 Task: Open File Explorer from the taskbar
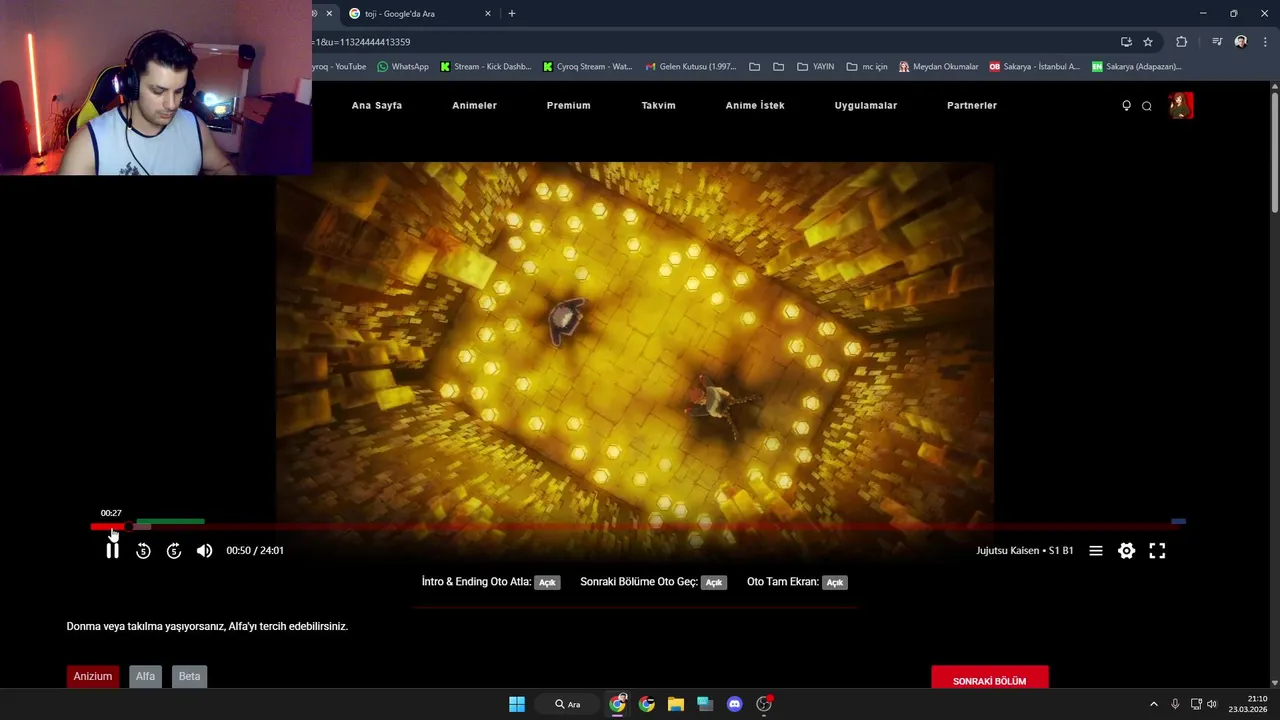[x=676, y=704]
